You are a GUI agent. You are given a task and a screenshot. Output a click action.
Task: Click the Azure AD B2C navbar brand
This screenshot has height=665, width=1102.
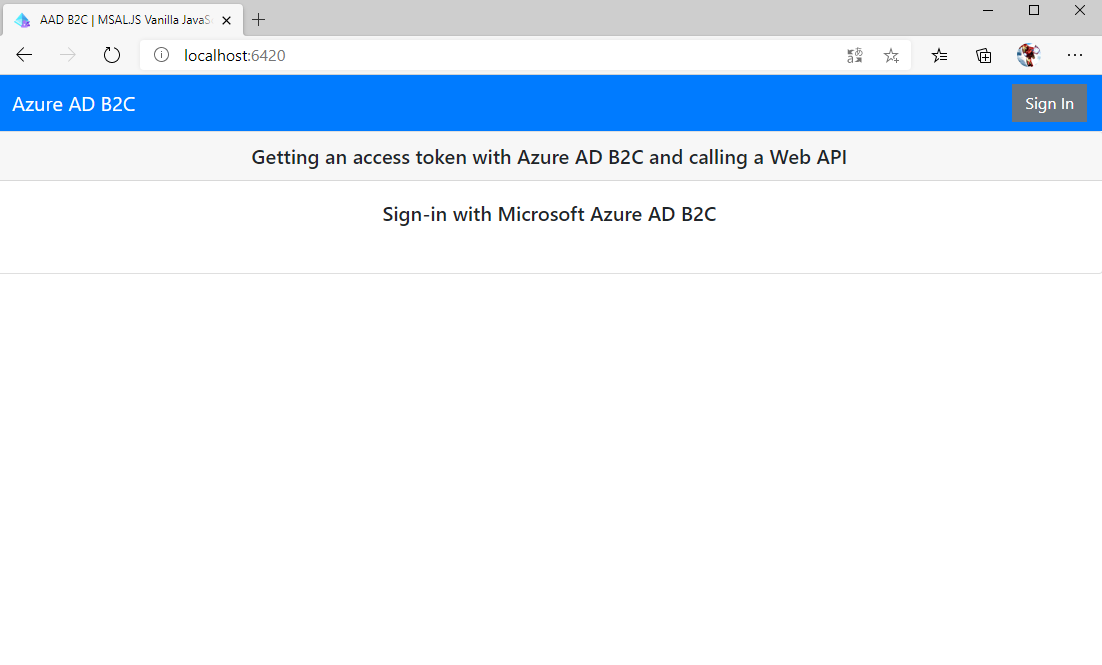74,104
